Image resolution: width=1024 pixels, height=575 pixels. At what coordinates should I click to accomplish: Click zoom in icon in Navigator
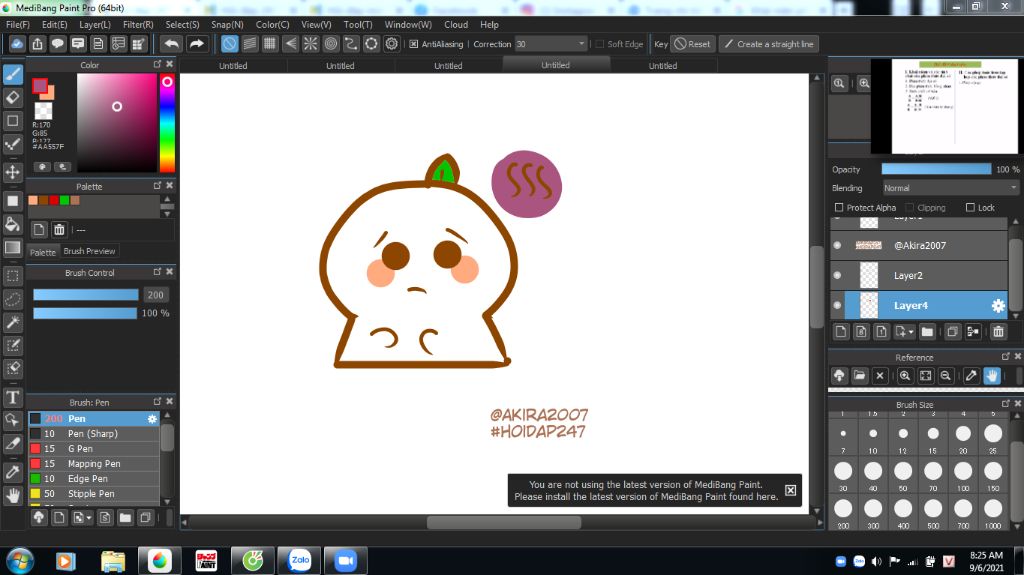[x=864, y=84]
